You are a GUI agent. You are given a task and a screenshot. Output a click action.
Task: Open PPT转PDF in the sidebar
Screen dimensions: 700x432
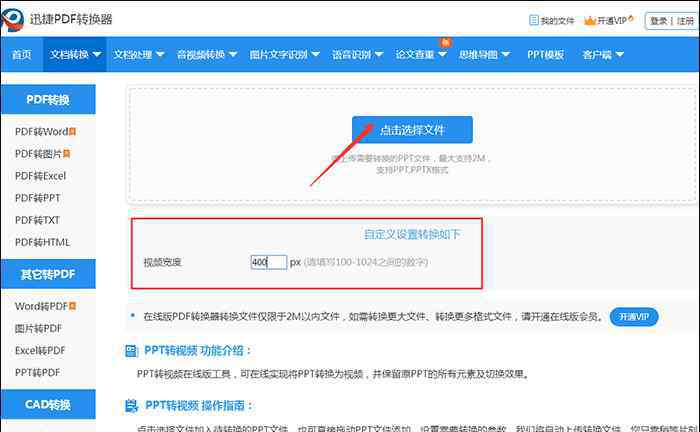[x=38, y=372]
